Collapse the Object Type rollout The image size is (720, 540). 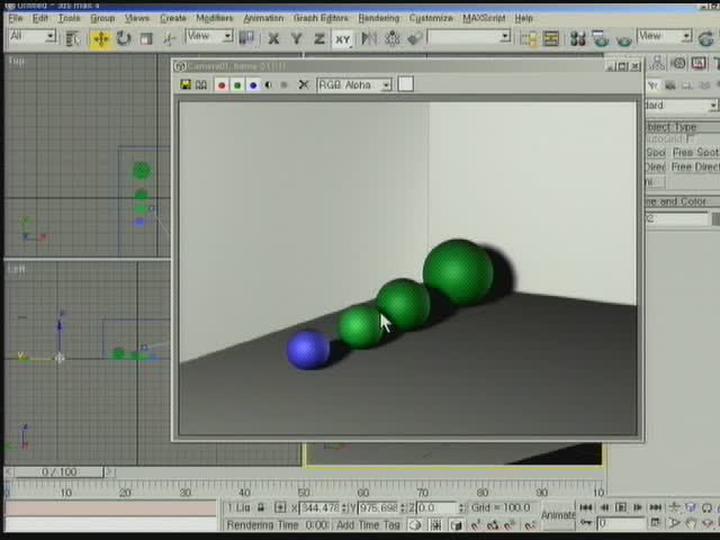(x=682, y=126)
